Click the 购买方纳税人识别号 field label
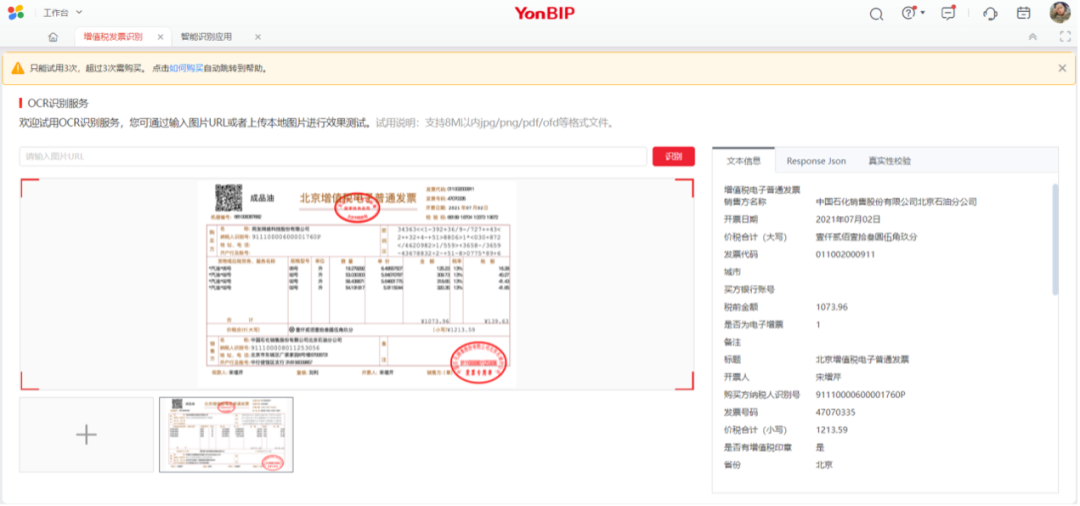1080x506 pixels. [x=762, y=394]
